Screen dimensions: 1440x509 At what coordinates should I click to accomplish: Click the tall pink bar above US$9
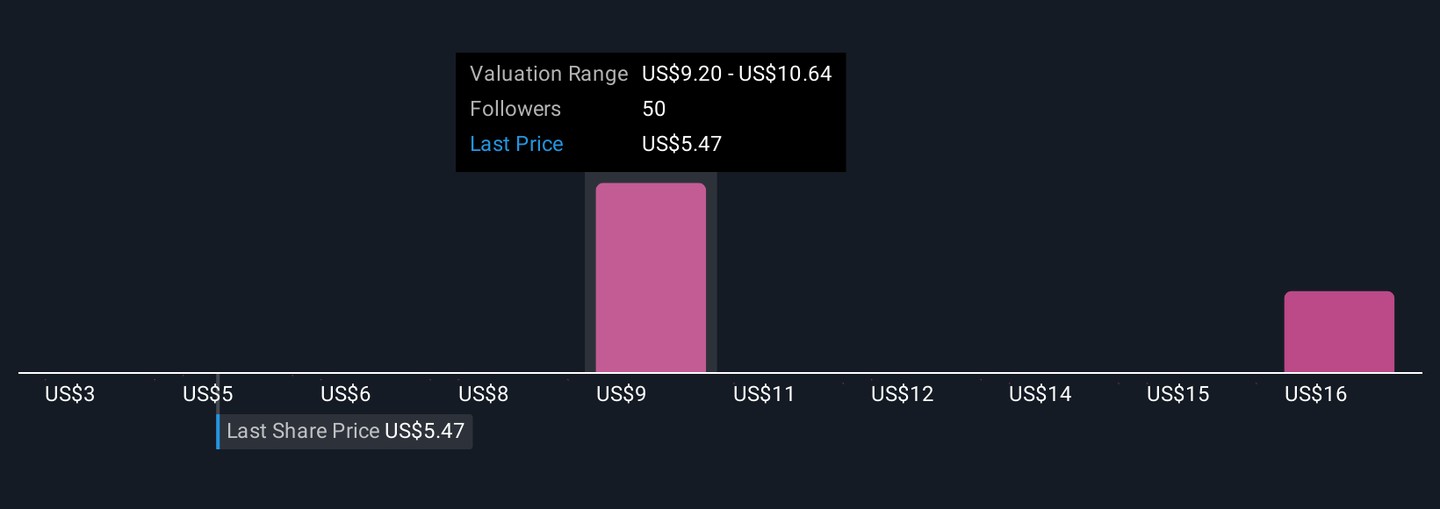tap(650, 278)
